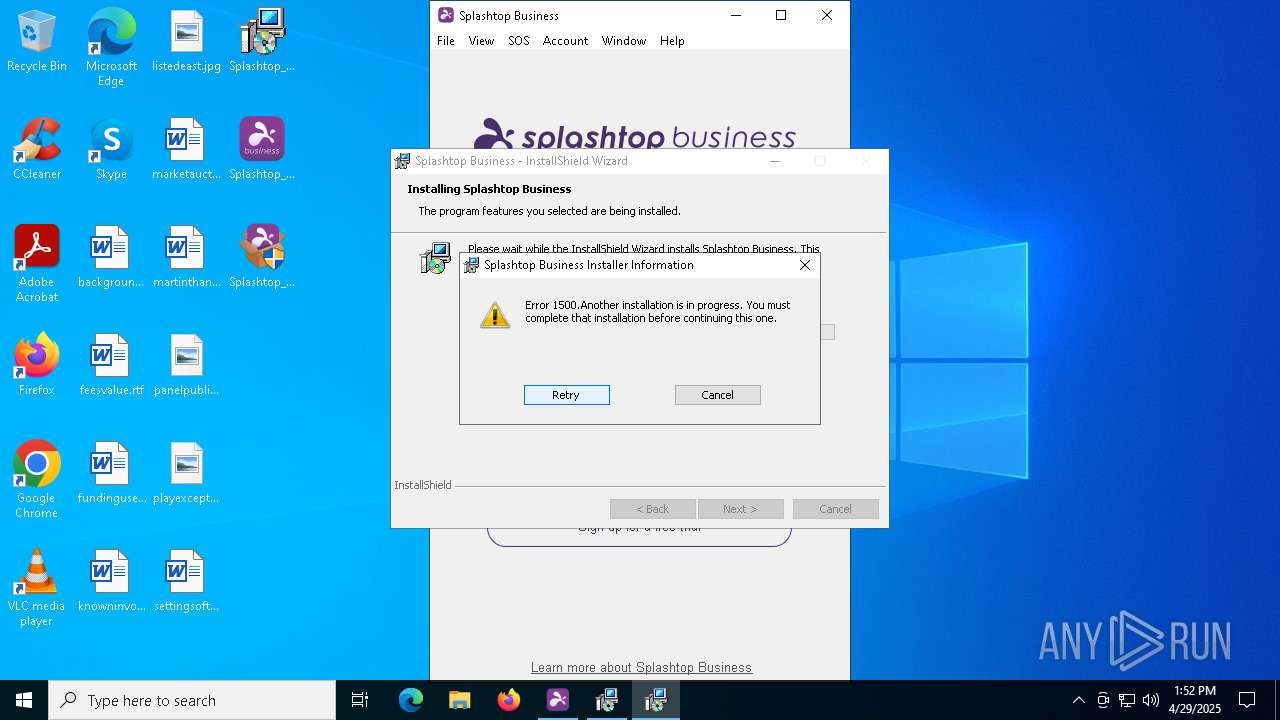Open File menu in Splashtop Business

point(446,41)
